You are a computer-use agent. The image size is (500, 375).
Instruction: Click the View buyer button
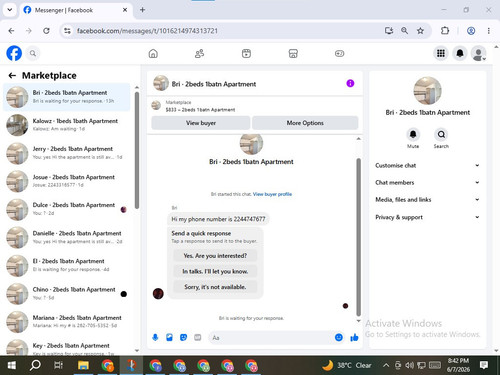click(x=201, y=123)
